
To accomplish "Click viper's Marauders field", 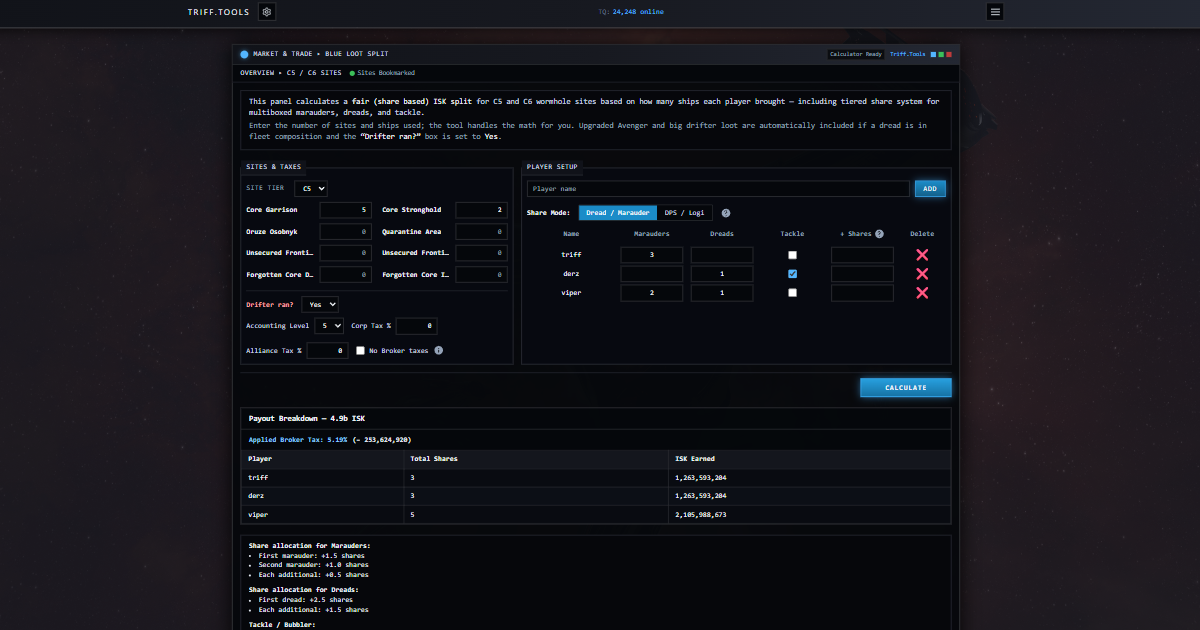I will (x=651, y=293).
